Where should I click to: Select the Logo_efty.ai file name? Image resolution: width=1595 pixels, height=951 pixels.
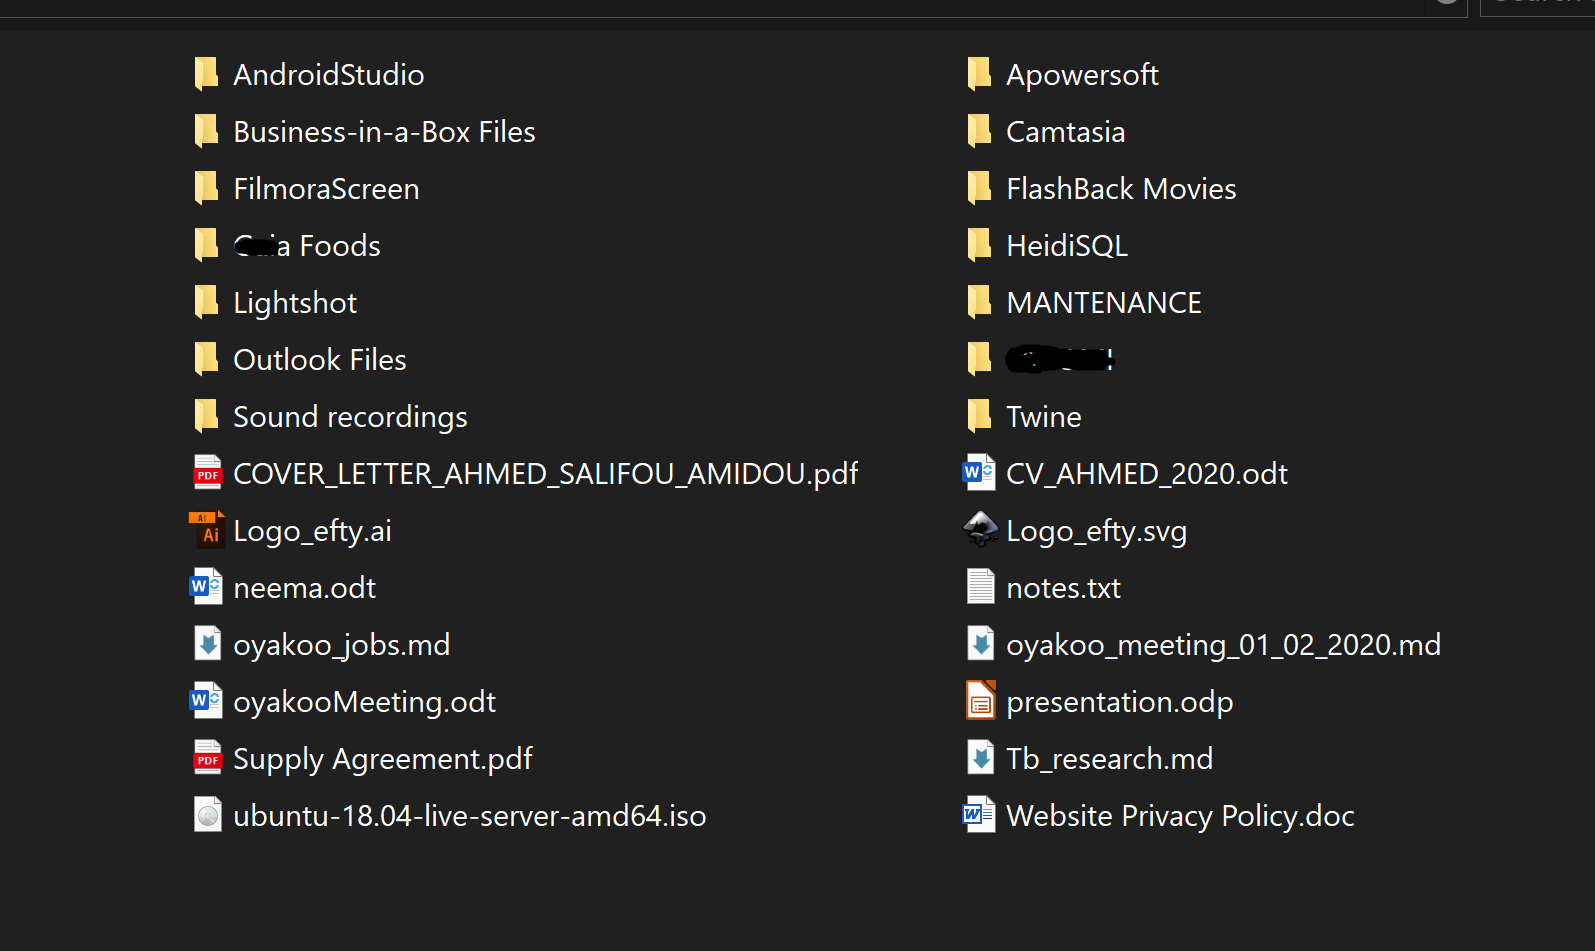tap(312, 531)
